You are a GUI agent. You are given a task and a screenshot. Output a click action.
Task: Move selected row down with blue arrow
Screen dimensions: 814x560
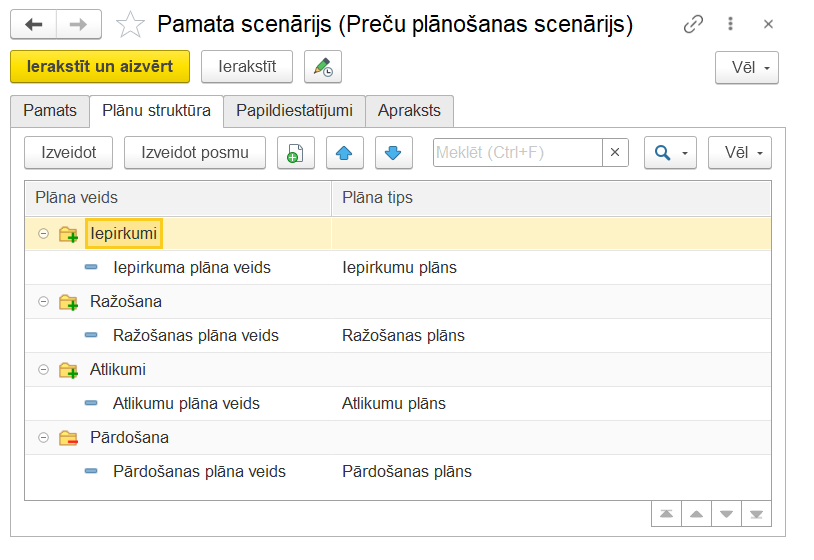point(393,153)
